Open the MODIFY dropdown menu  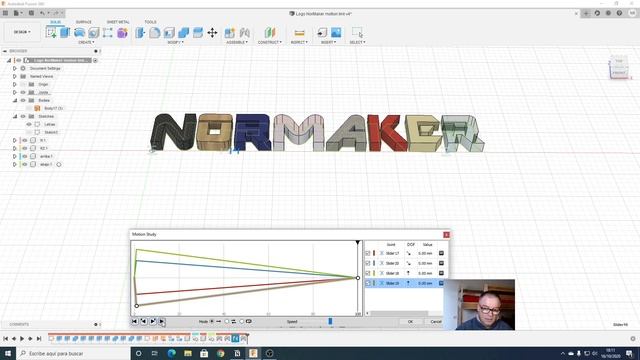(x=176, y=42)
